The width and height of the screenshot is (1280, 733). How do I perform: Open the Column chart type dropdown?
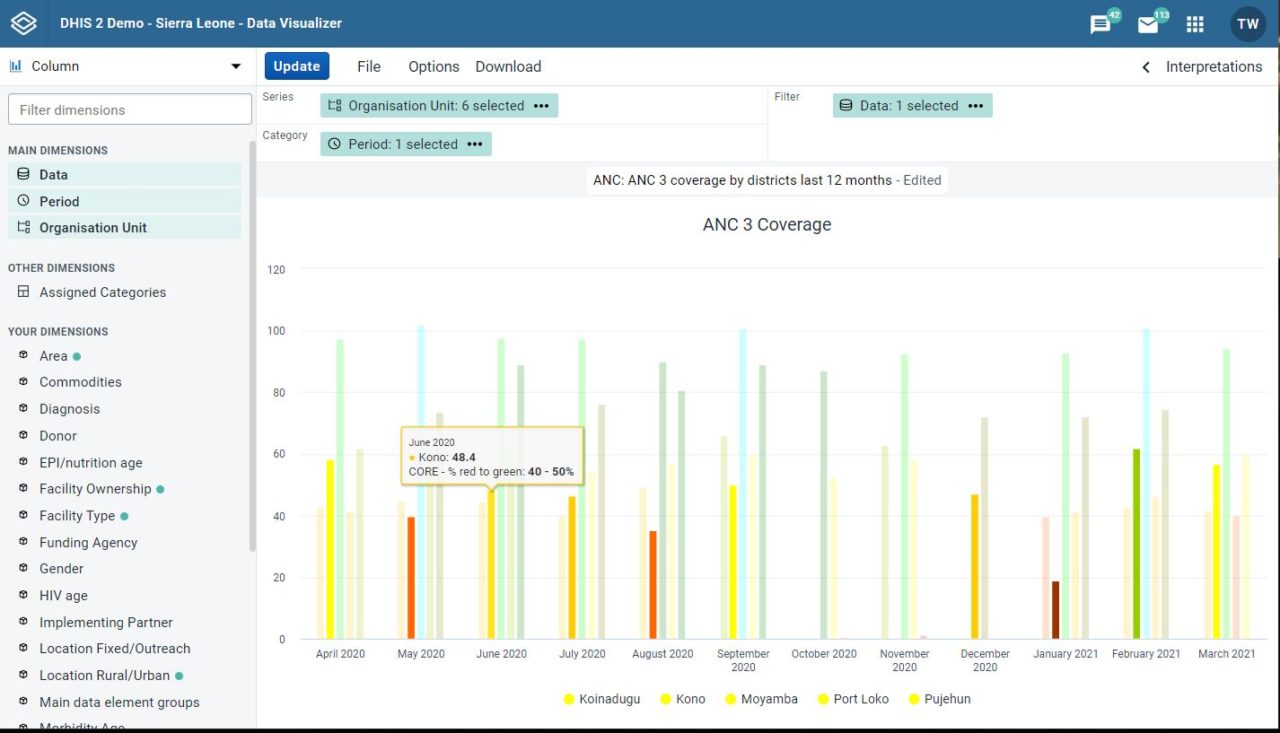(126, 66)
